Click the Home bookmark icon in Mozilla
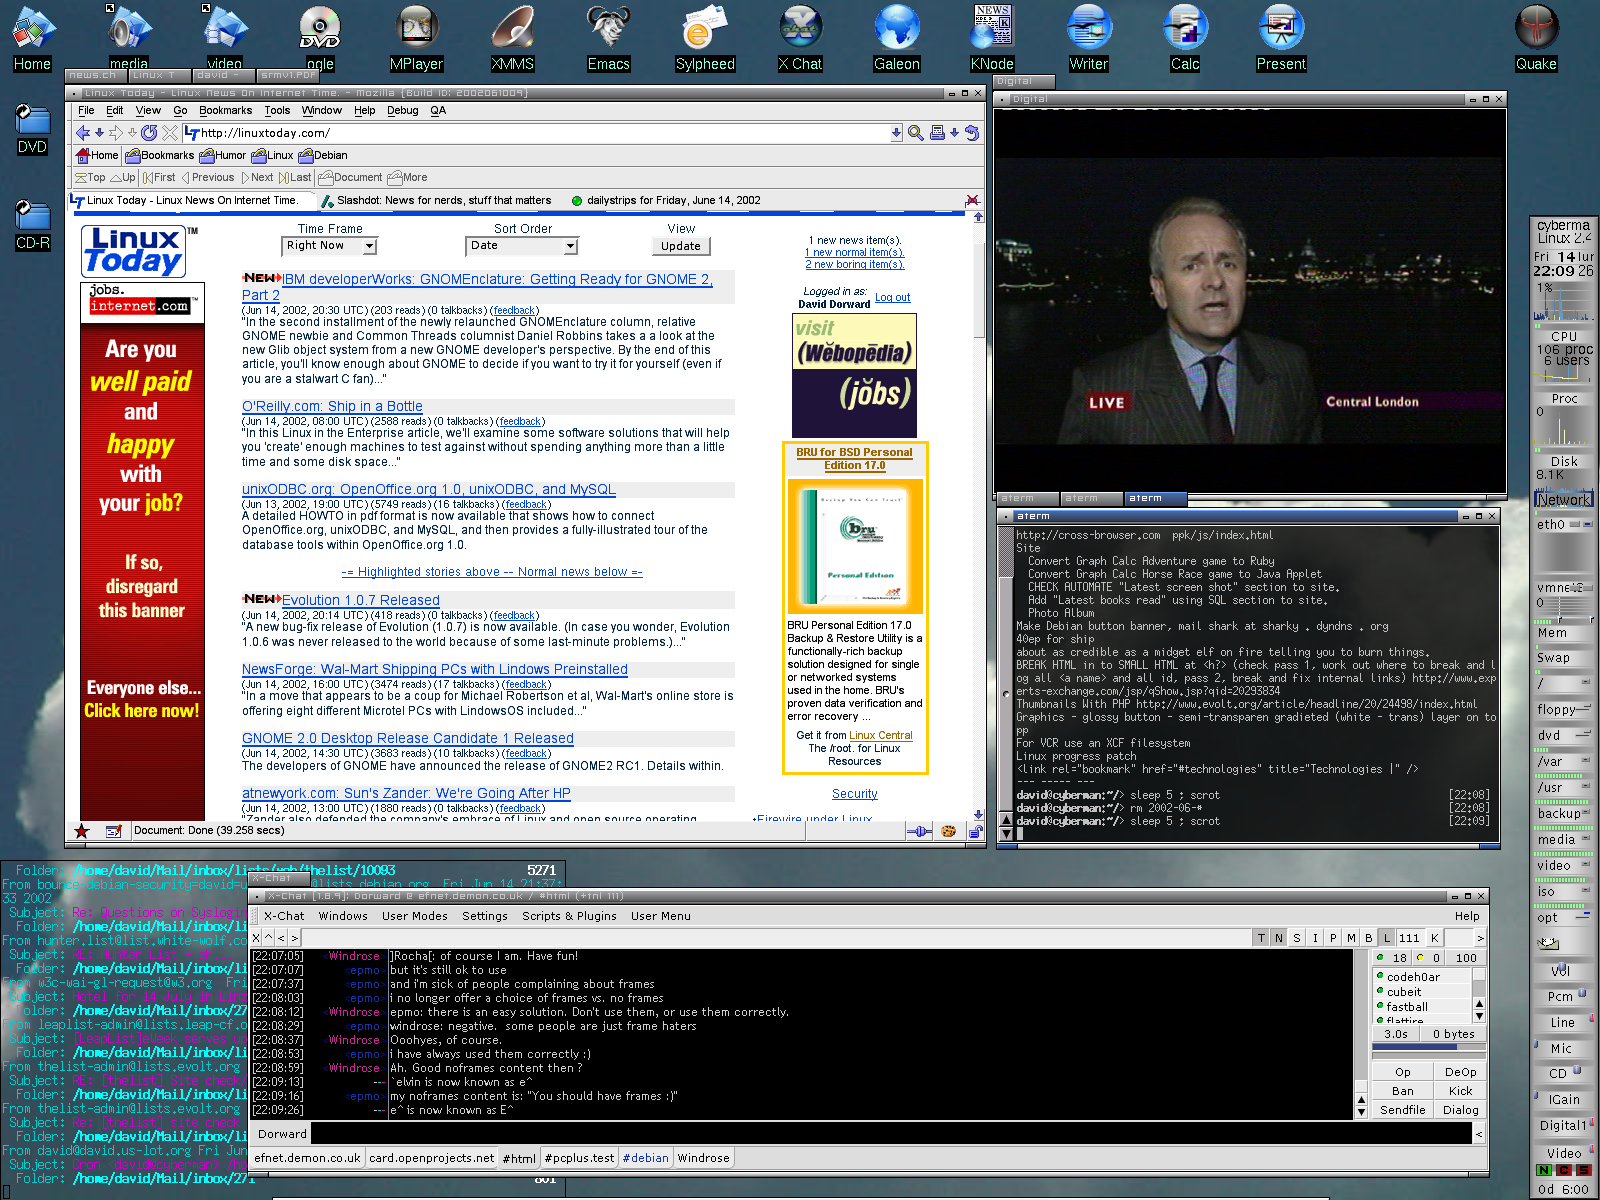The height and width of the screenshot is (1200, 1600). [x=97, y=155]
